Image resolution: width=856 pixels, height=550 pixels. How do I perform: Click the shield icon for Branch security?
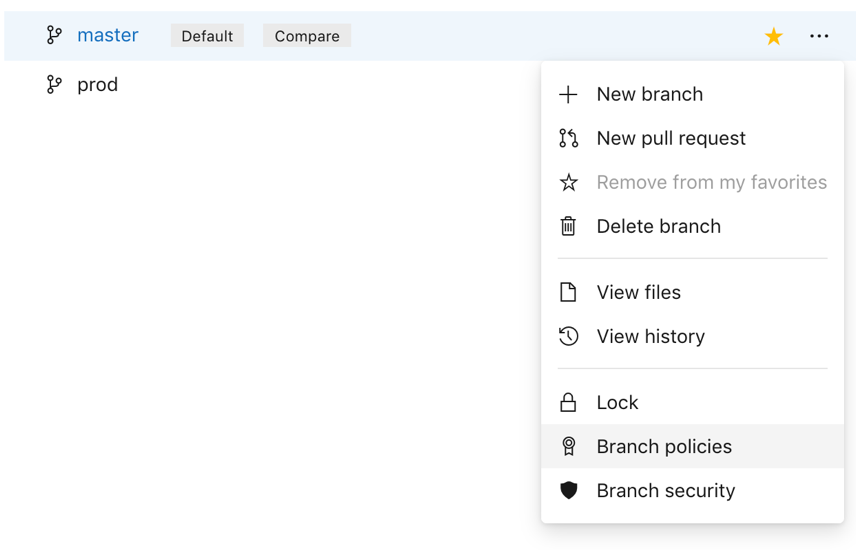pyautogui.click(x=568, y=490)
